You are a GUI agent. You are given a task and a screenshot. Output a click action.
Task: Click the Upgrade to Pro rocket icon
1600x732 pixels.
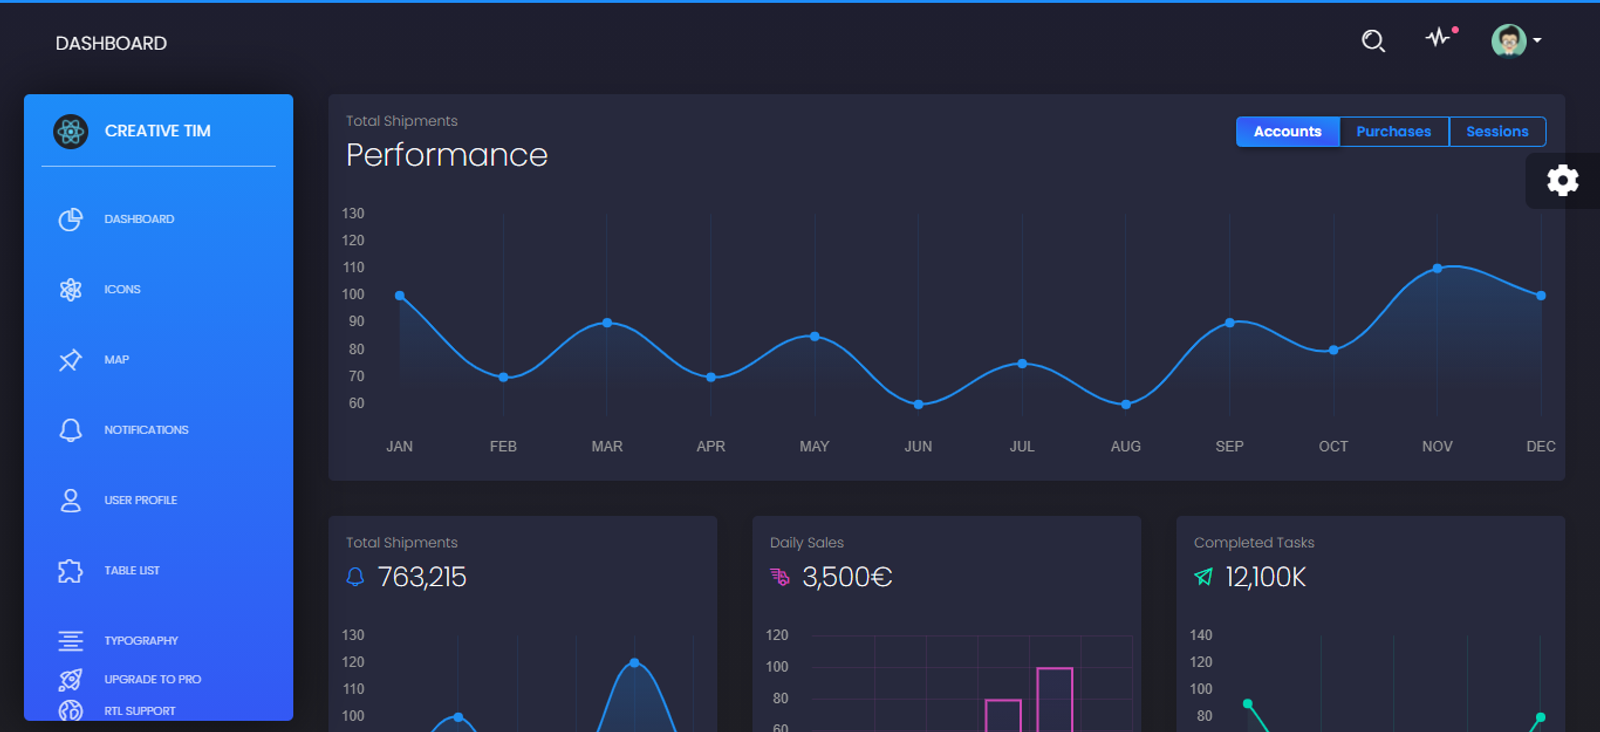click(x=70, y=680)
